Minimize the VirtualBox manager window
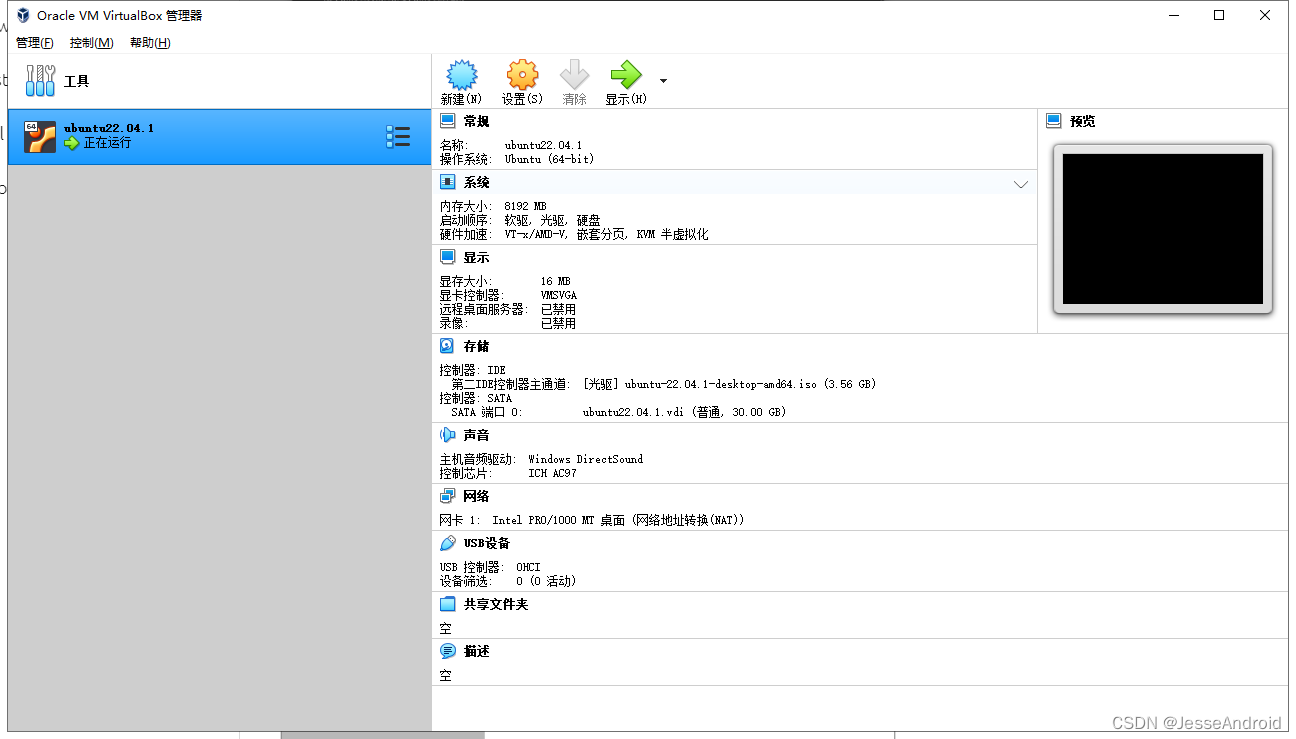This screenshot has height=739, width=1296. [1174, 15]
